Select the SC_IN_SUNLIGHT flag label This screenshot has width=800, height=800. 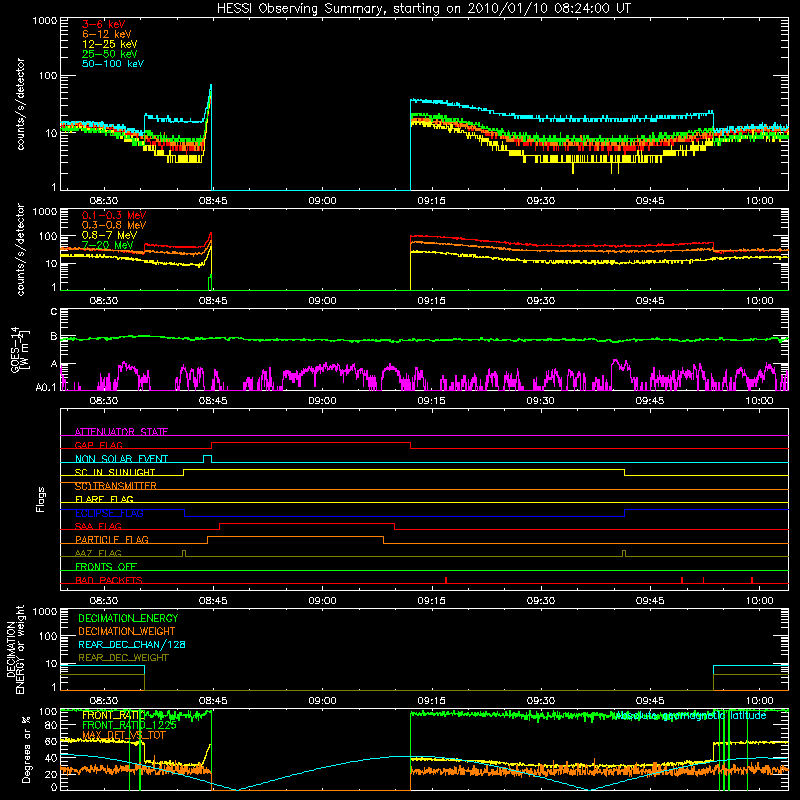(x=115, y=472)
